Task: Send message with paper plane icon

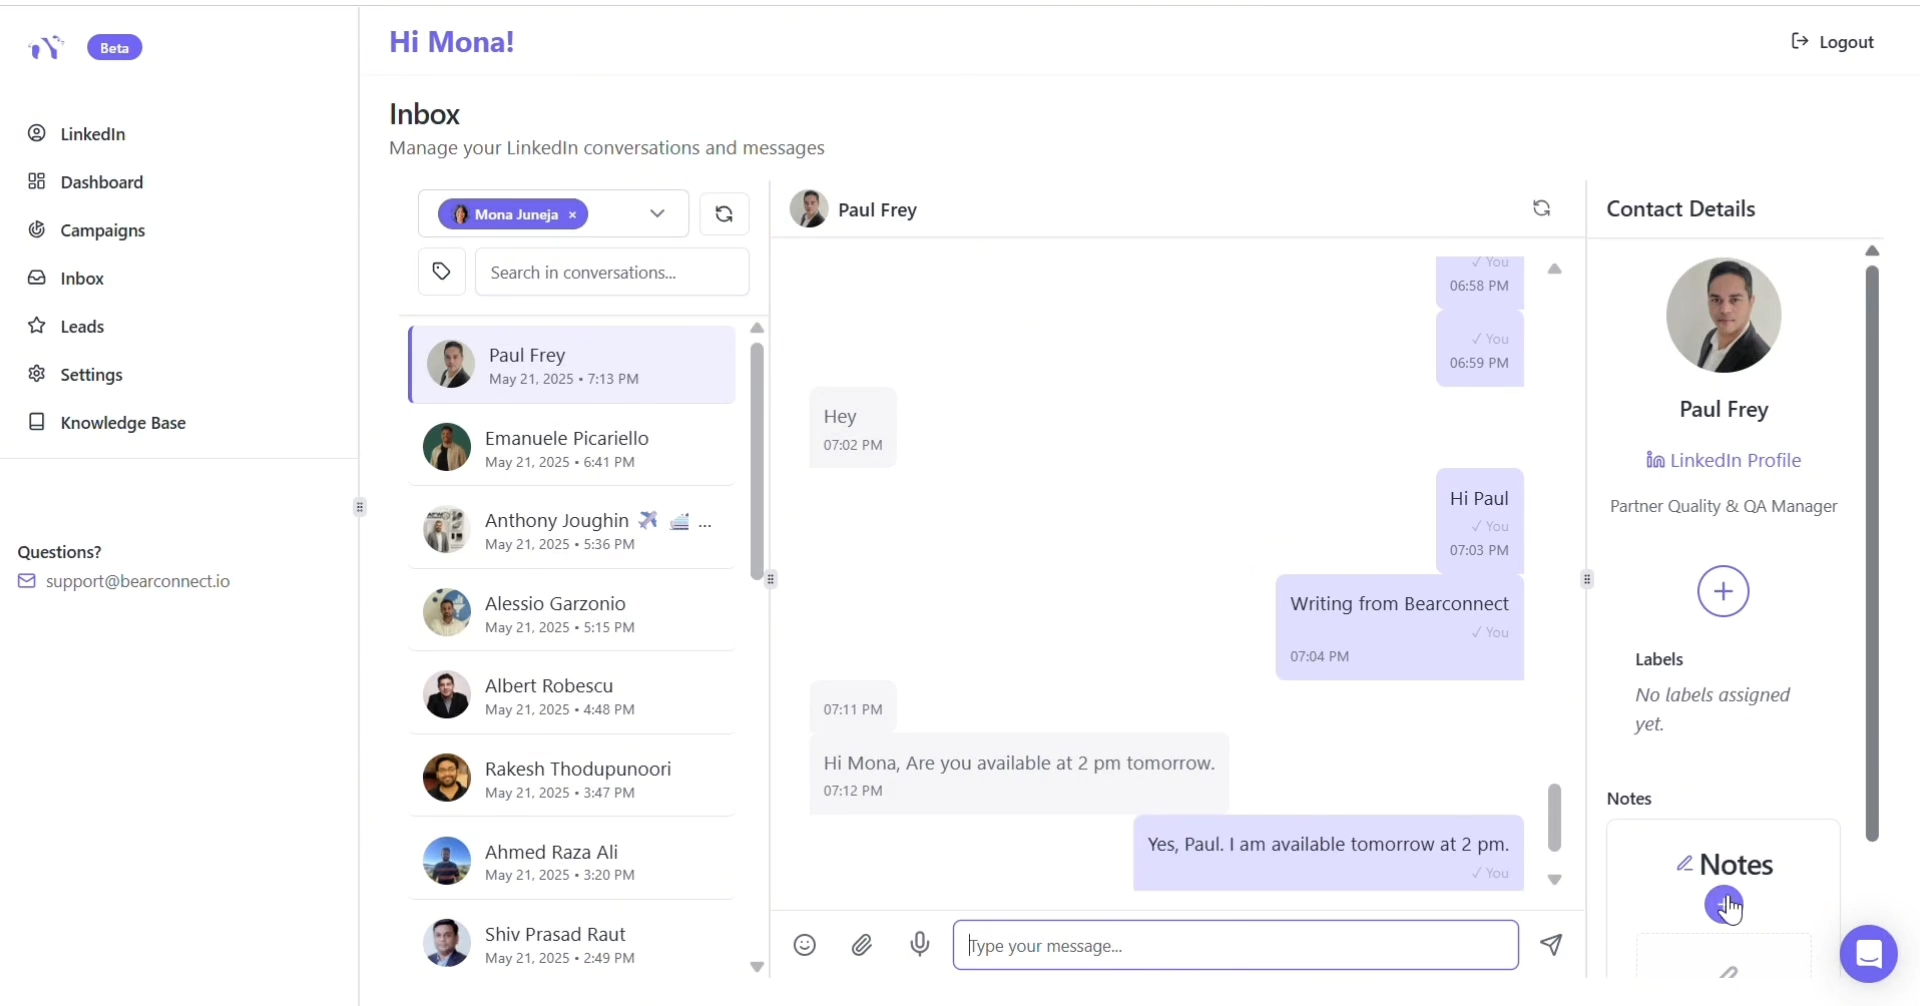Action: [x=1551, y=944]
